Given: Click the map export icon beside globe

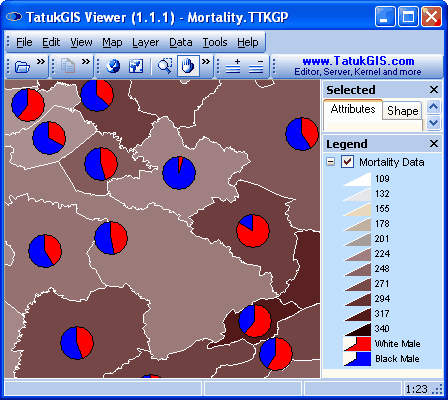Looking at the screenshot, I should point(136,66).
